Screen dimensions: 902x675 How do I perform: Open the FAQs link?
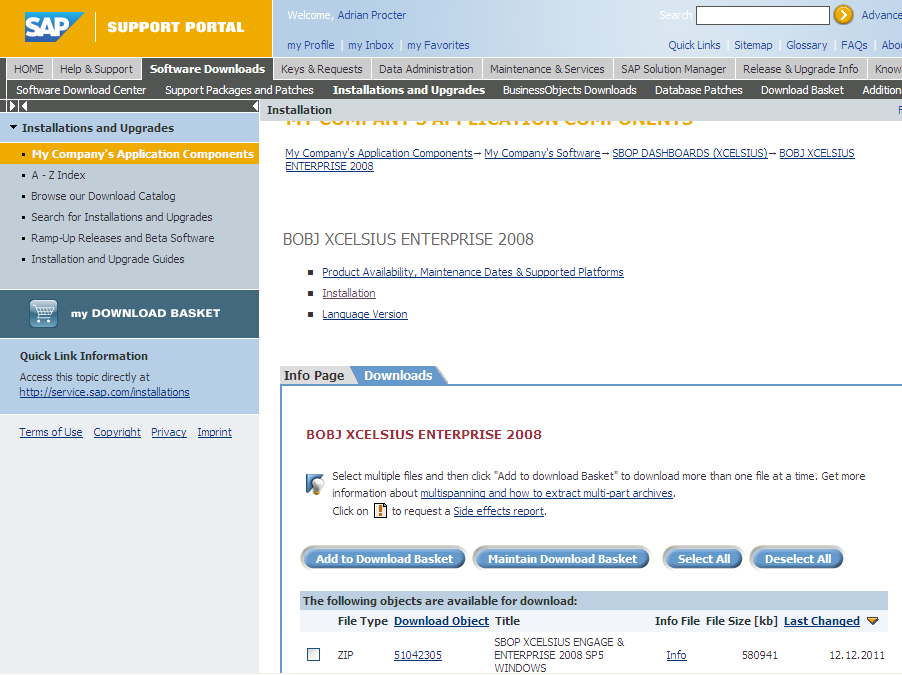pos(854,45)
